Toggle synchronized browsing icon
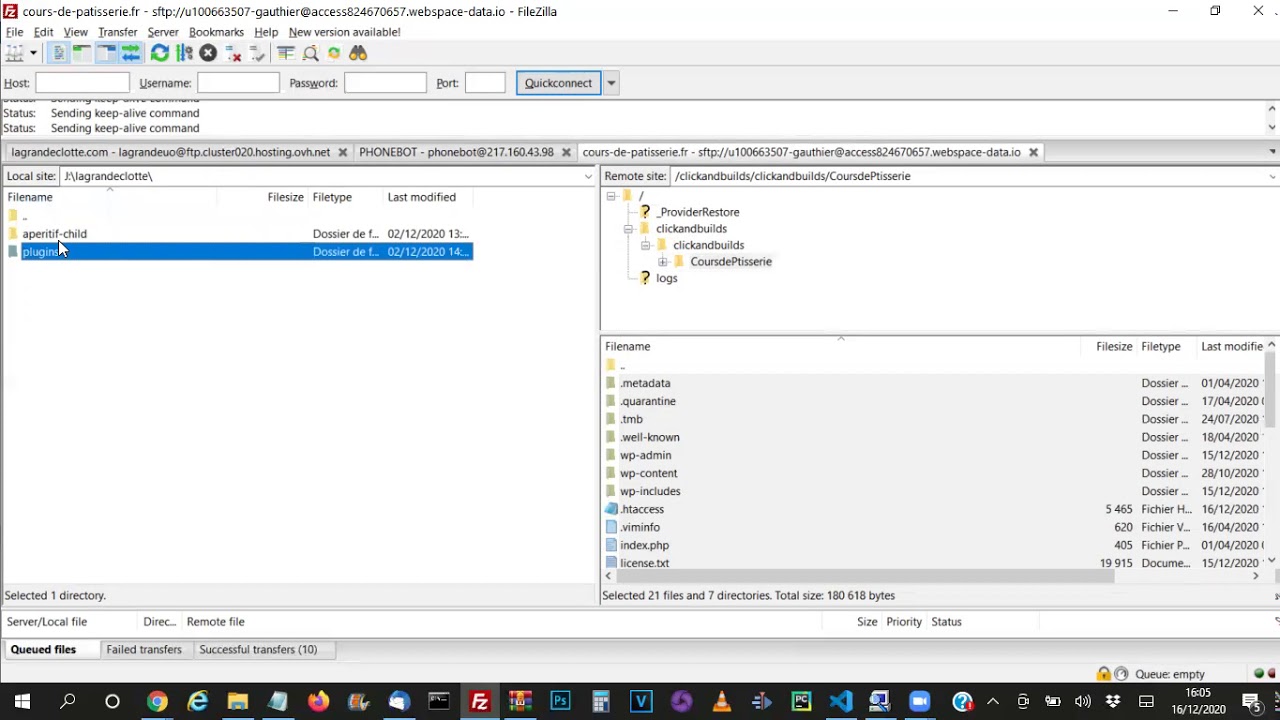1280x720 pixels. click(x=334, y=53)
